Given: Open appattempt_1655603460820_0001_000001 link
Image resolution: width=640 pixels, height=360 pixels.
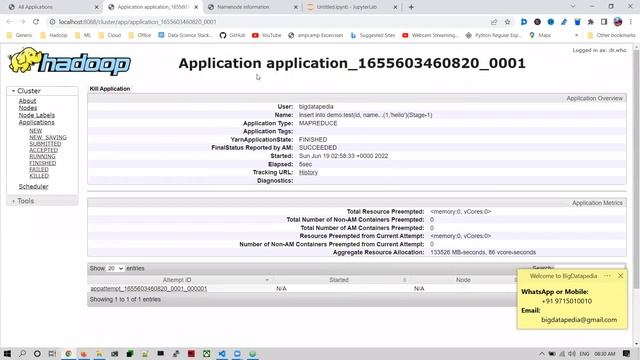Looking at the screenshot, I should click(149, 289).
